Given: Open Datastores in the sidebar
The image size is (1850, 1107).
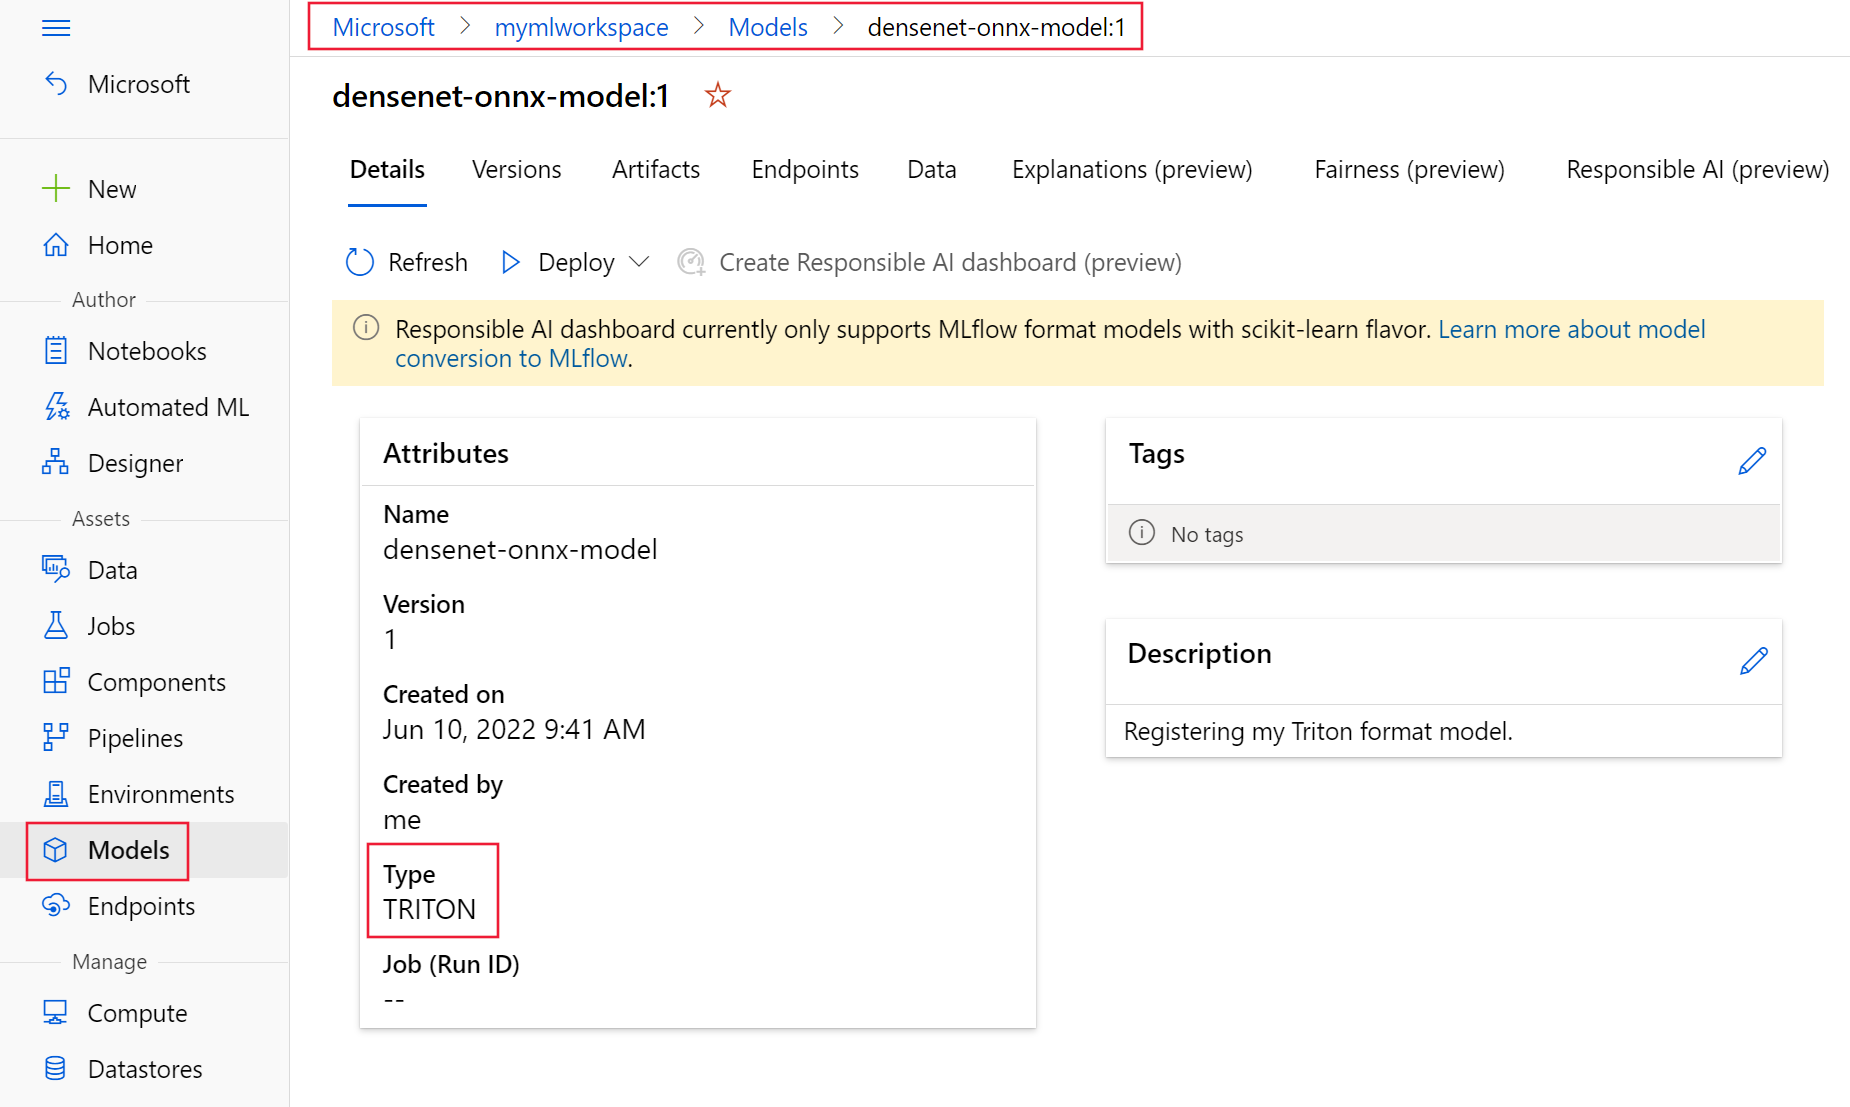Looking at the screenshot, I should pyautogui.click(x=145, y=1069).
